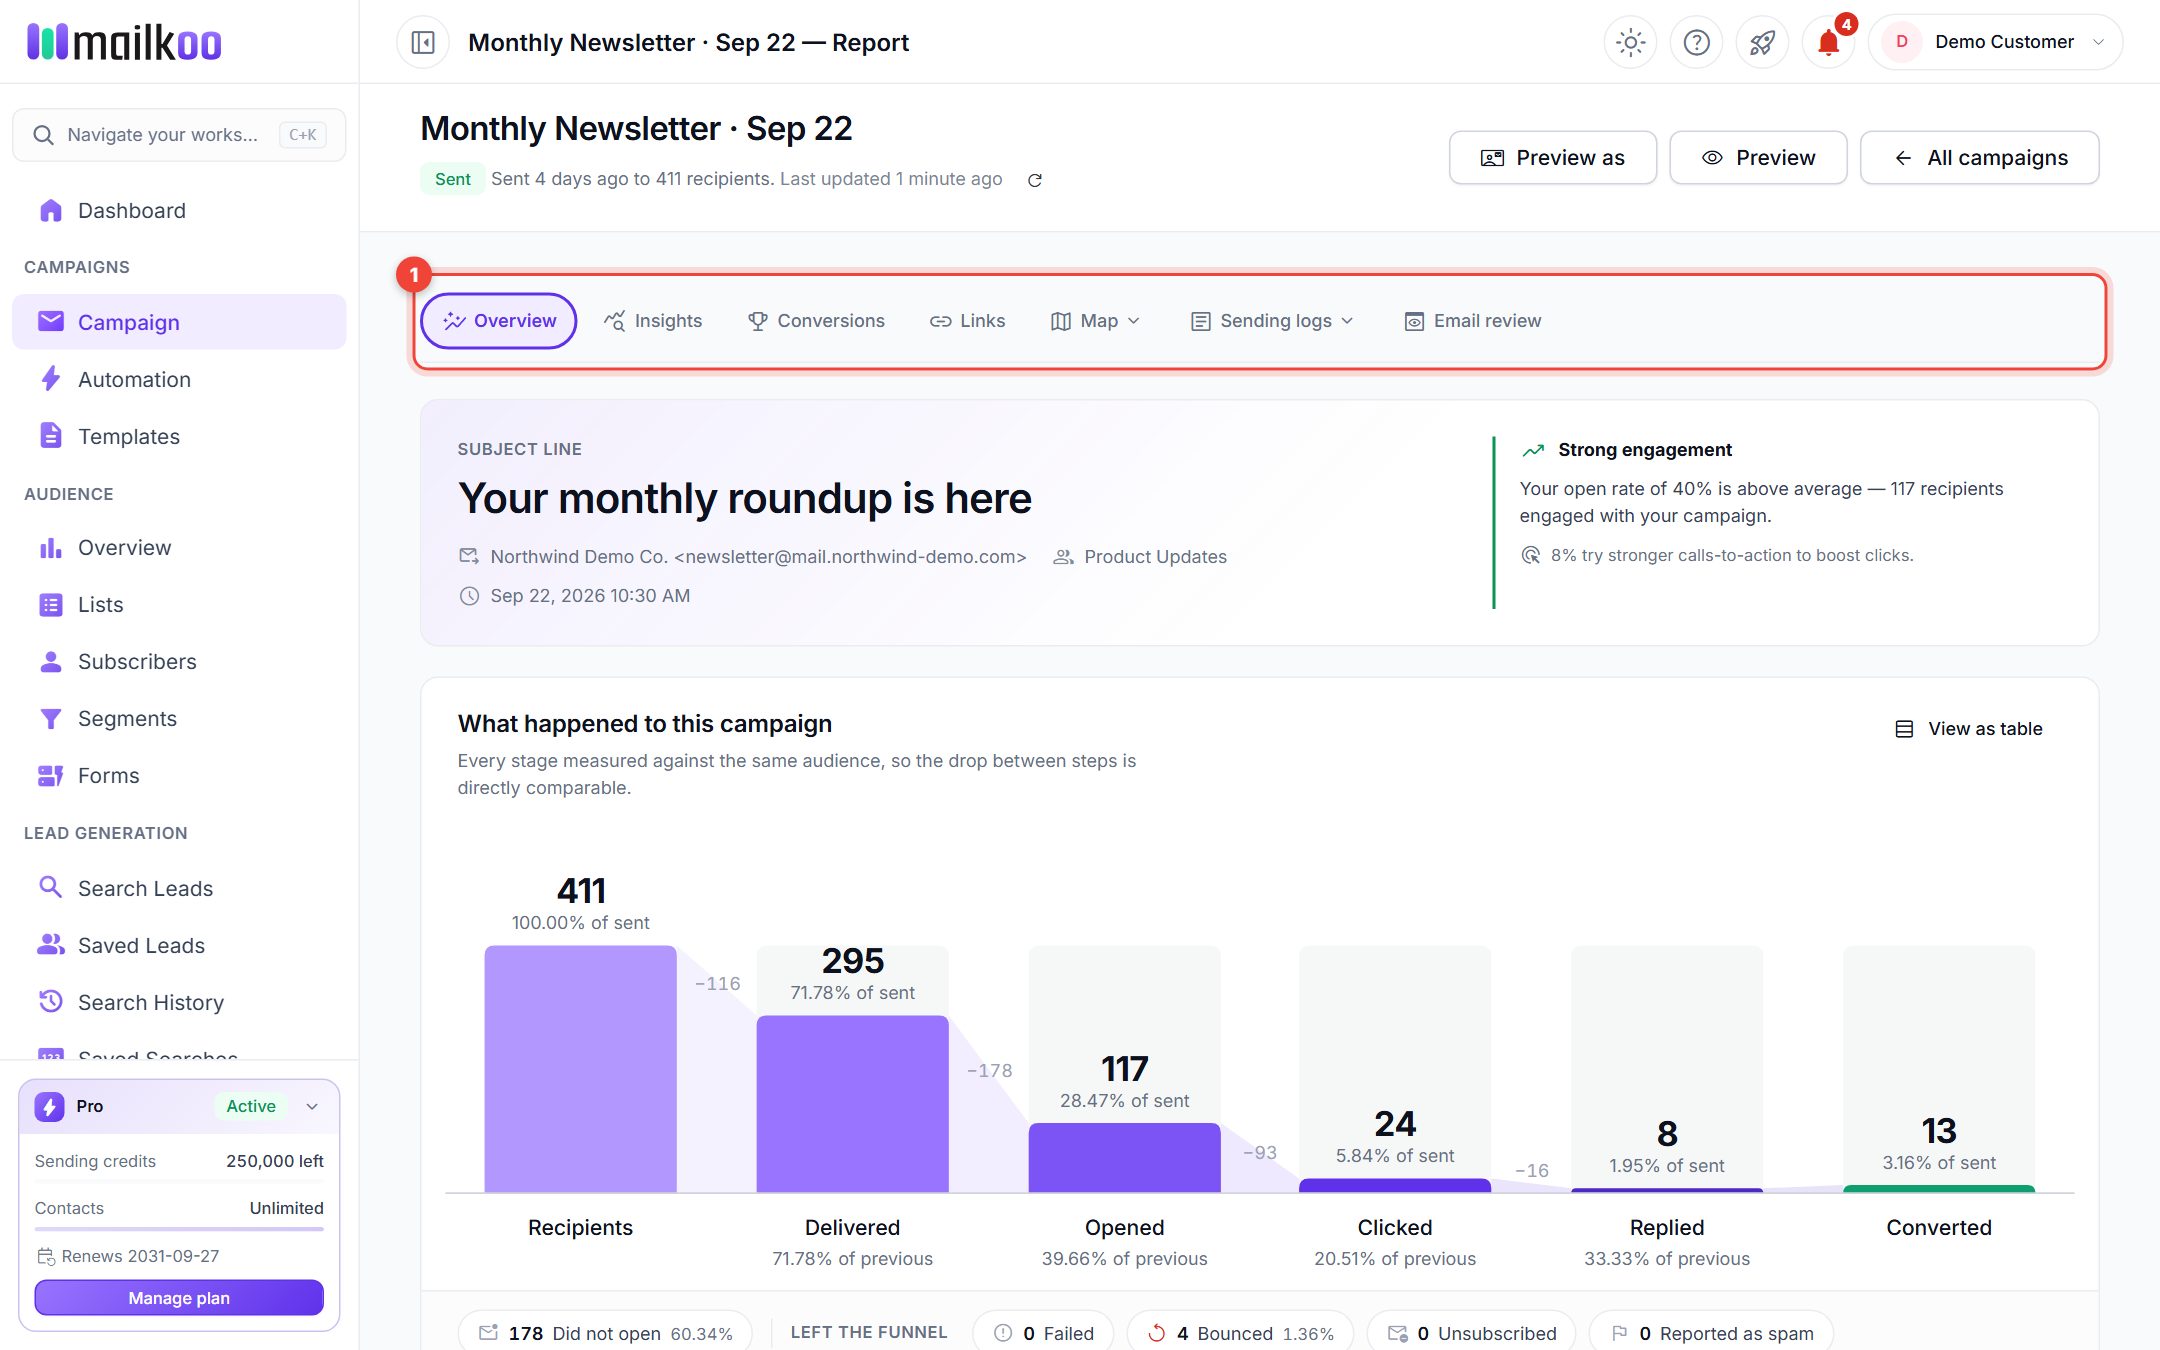This screenshot has width=2160, height=1350.
Task: Open Subscribers in the sidebar
Action: [179, 662]
